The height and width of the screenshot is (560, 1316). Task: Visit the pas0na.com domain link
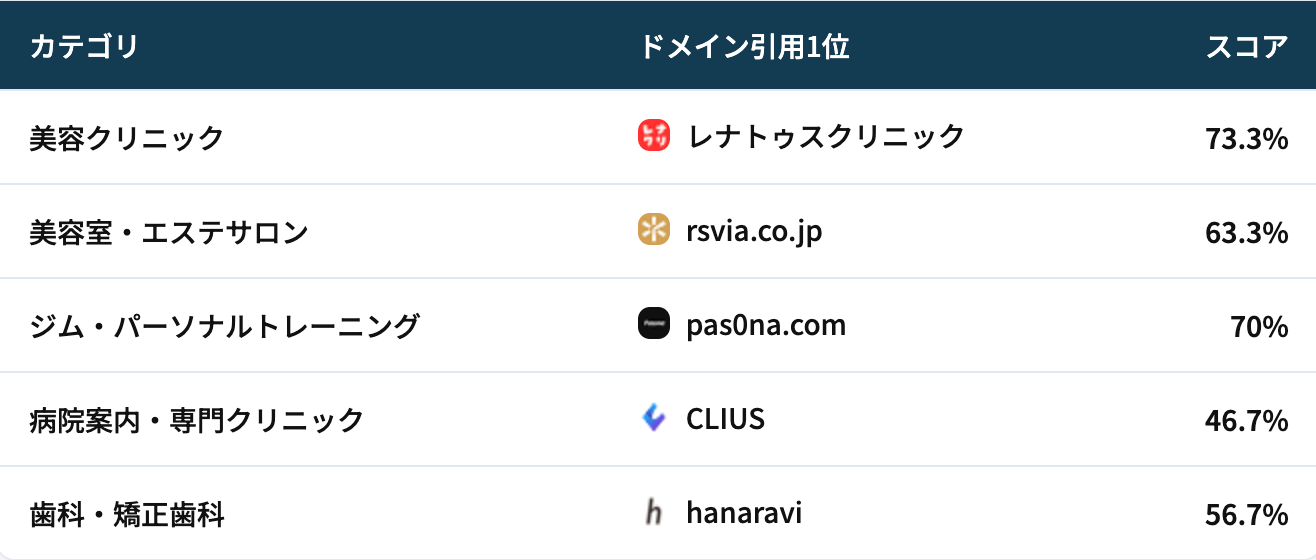766,325
